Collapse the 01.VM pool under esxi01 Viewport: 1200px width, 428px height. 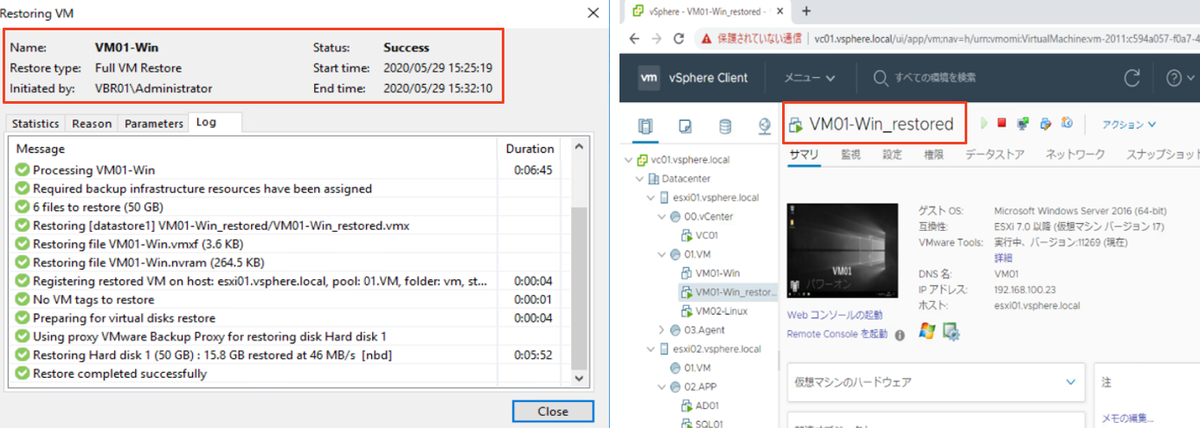pyautogui.click(x=661, y=254)
